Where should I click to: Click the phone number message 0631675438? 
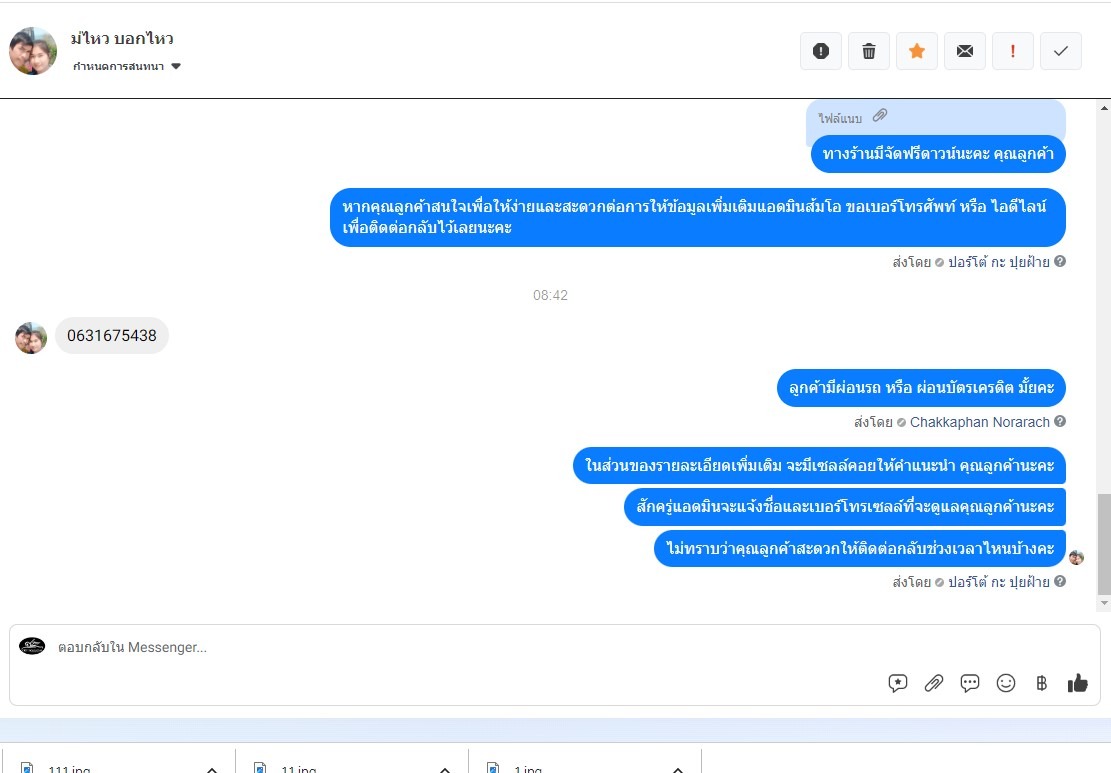(112, 336)
